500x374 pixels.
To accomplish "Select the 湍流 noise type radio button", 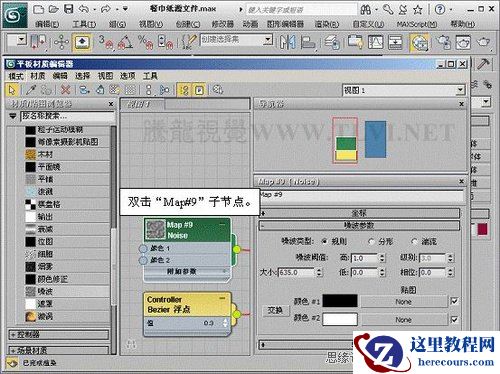I will coord(414,241).
